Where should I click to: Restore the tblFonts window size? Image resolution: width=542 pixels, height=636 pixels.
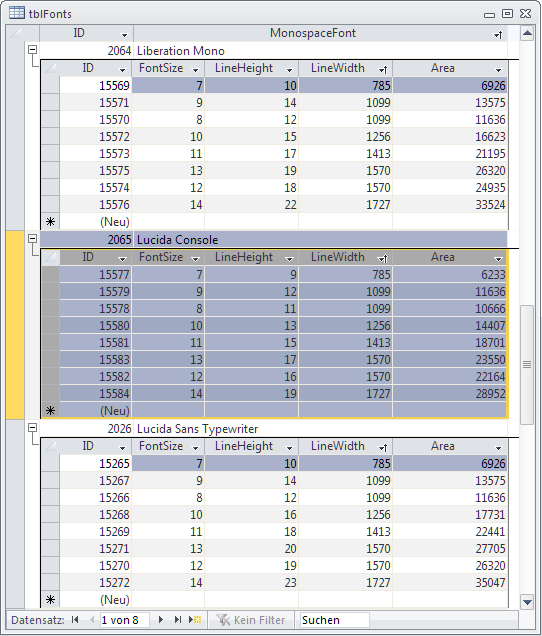pyautogui.click(x=508, y=13)
